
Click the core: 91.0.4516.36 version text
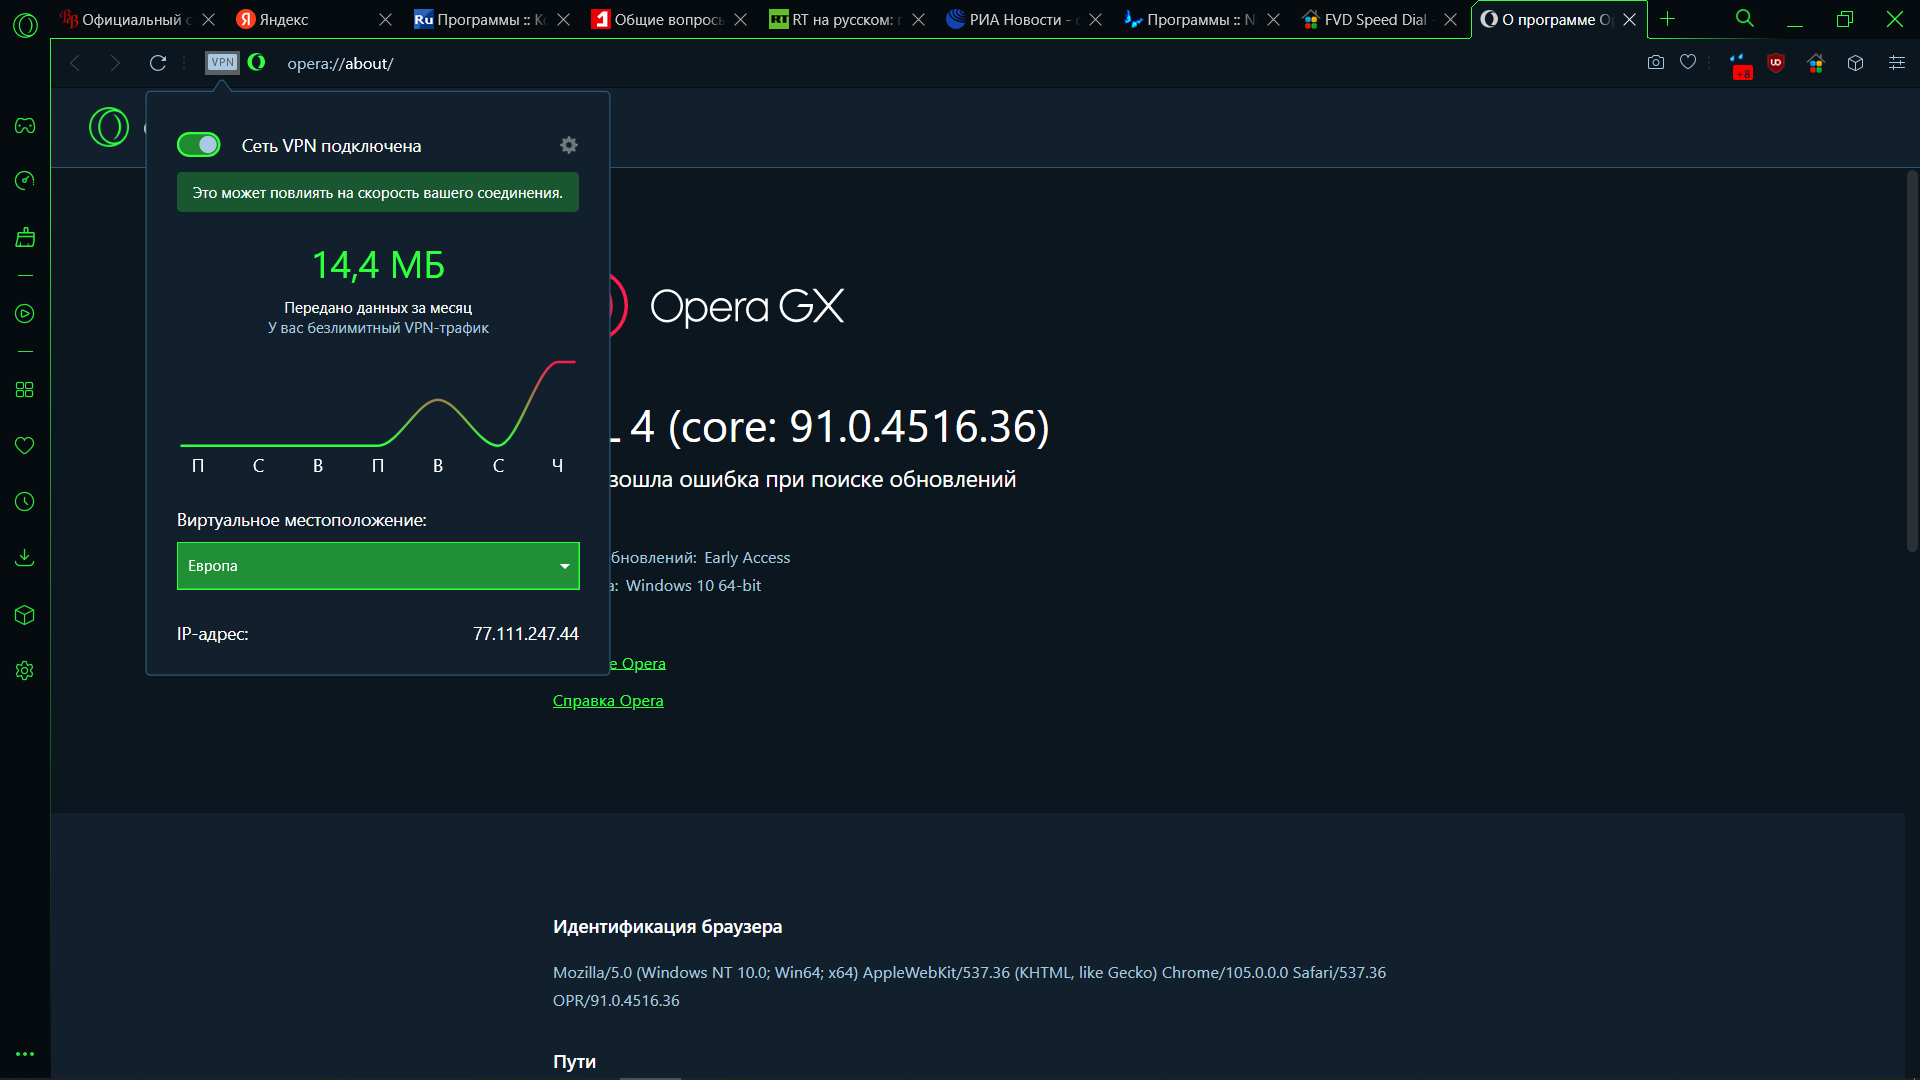pyautogui.click(x=859, y=427)
